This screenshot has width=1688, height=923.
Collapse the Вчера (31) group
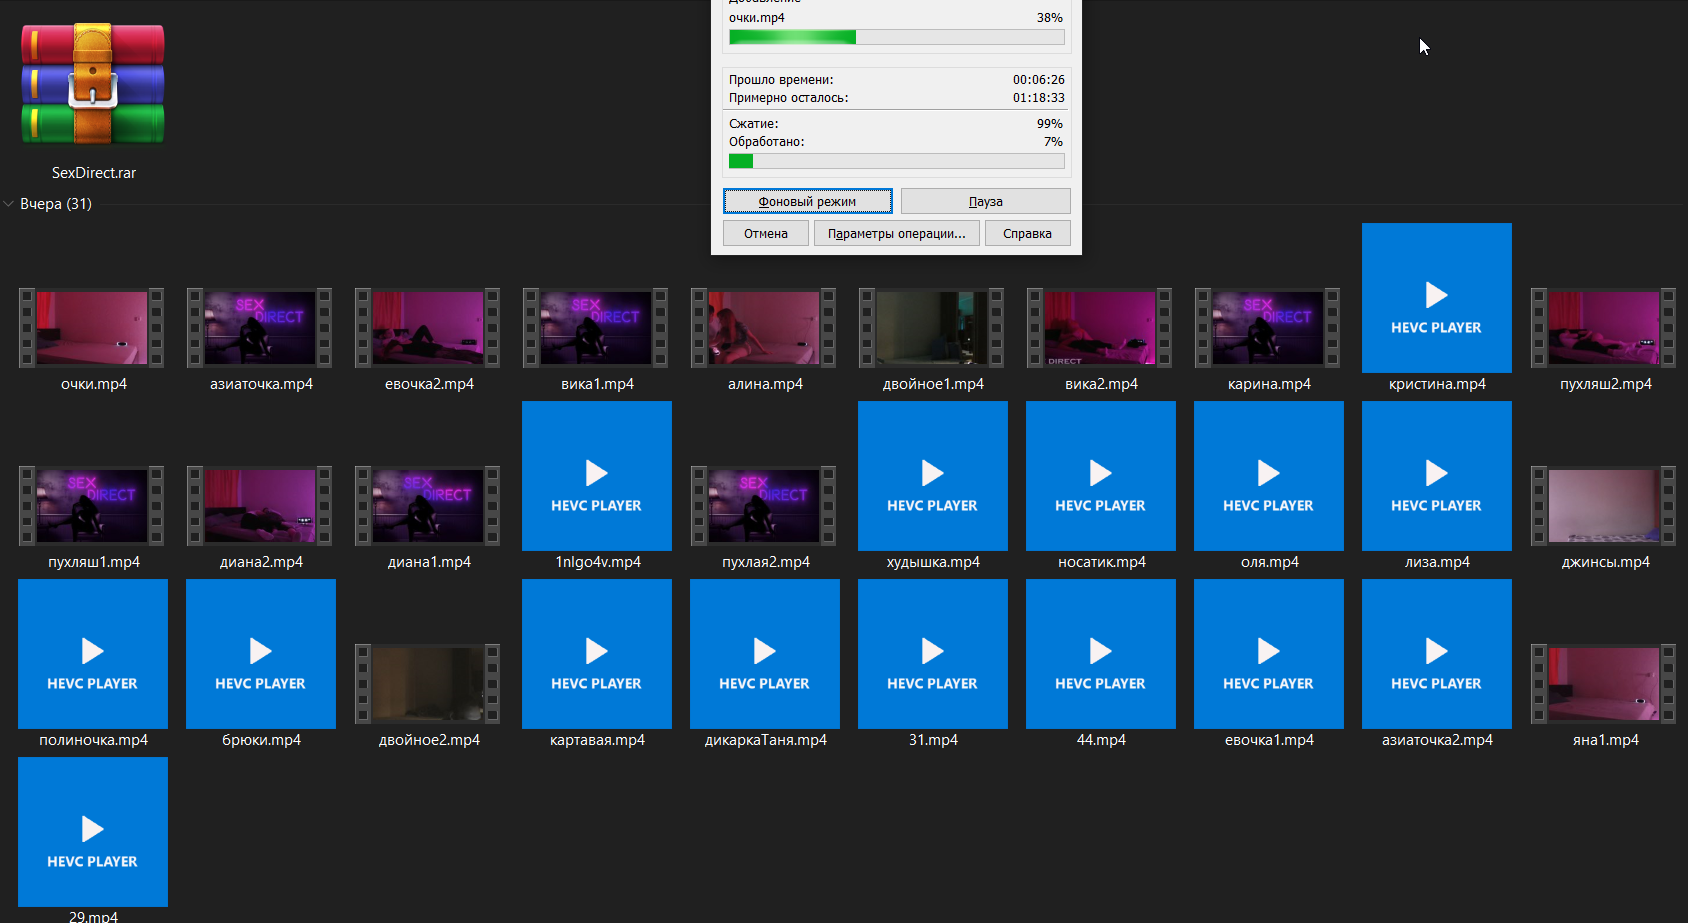tap(9, 204)
